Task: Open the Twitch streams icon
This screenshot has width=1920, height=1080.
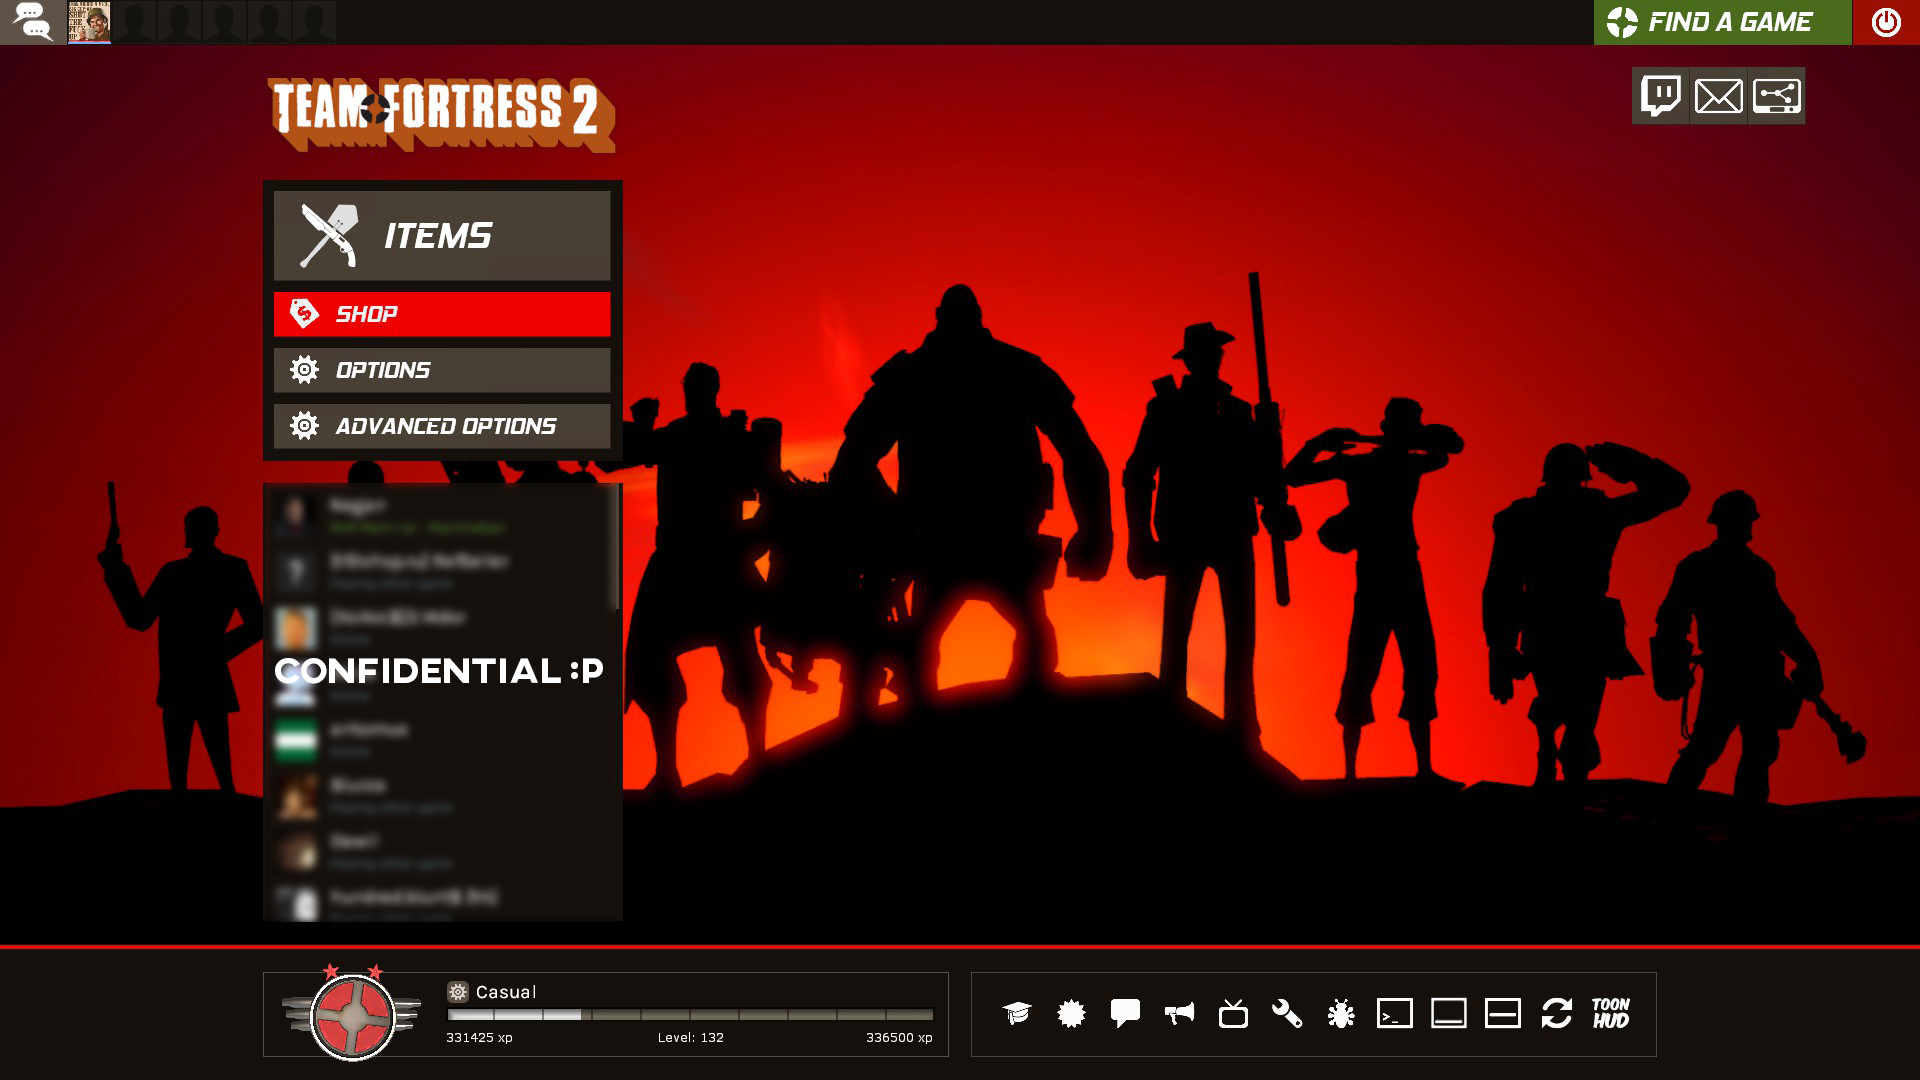Action: (1661, 96)
